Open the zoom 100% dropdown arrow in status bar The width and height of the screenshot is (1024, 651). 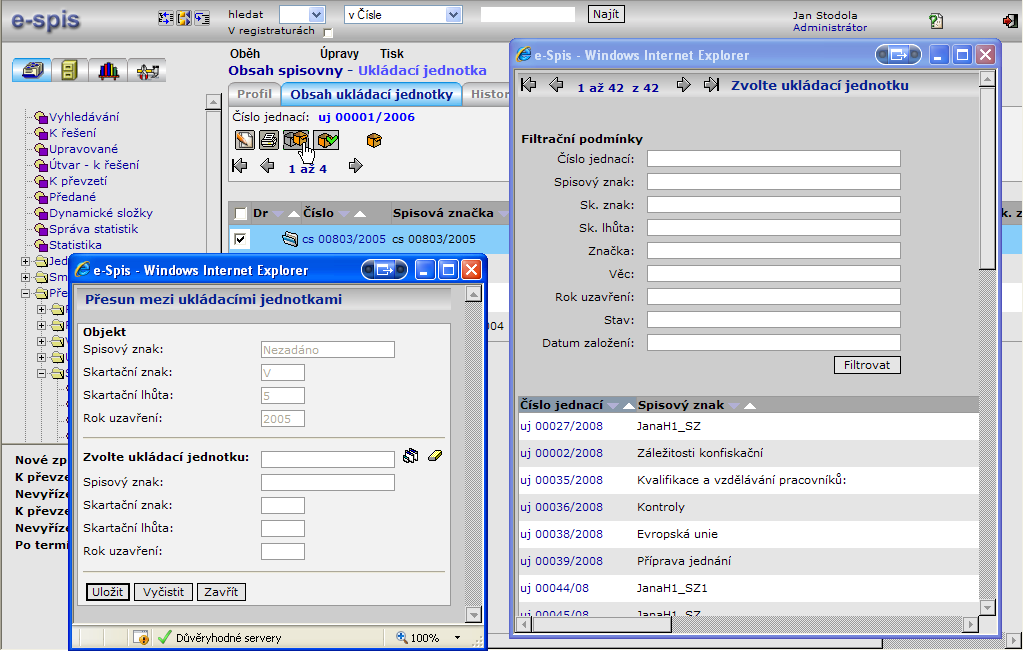click(457, 637)
